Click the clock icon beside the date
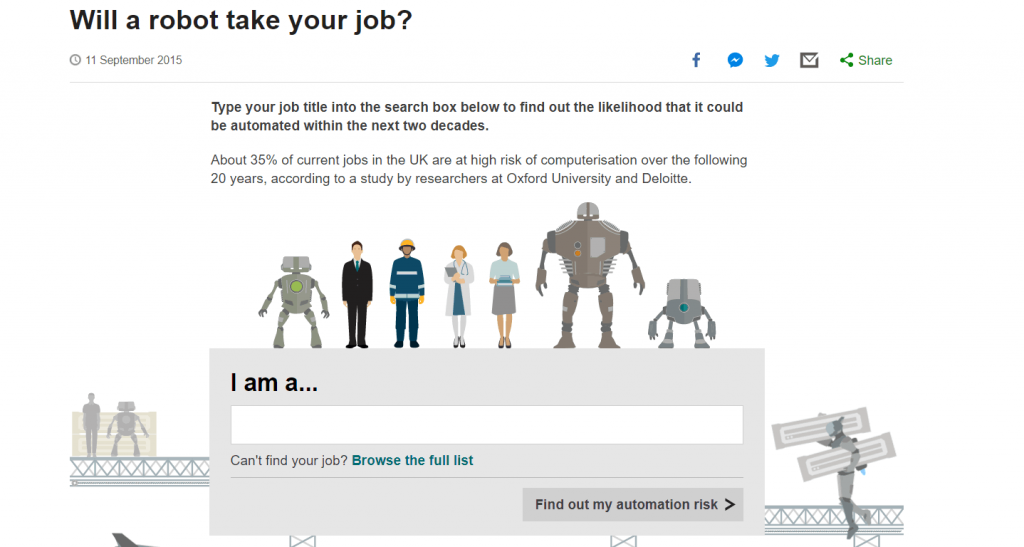Screen dimensions: 1024x547 click(x=76, y=60)
